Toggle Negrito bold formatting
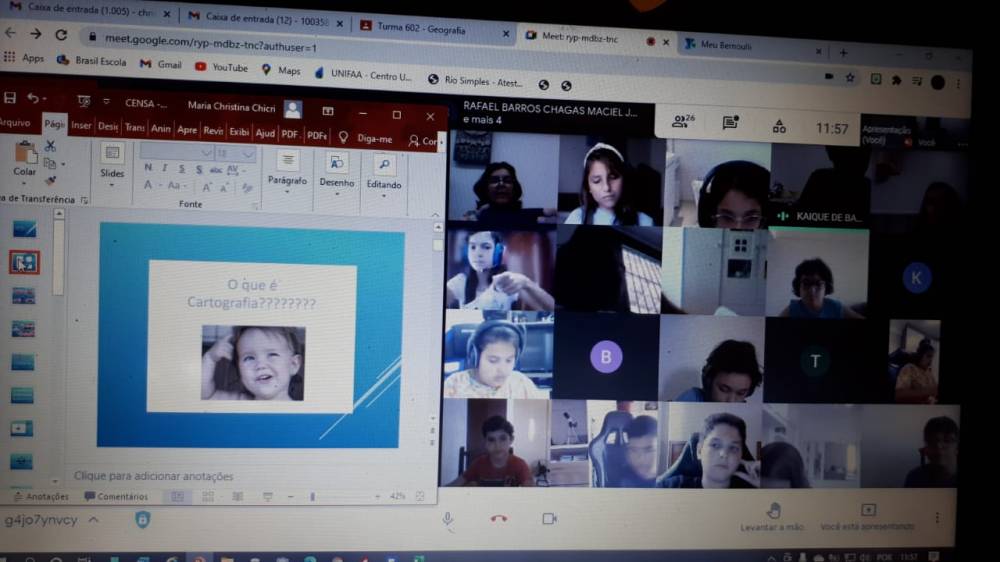Screen dimensions: 1000x562 pyautogui.click(x=148, y=168)
